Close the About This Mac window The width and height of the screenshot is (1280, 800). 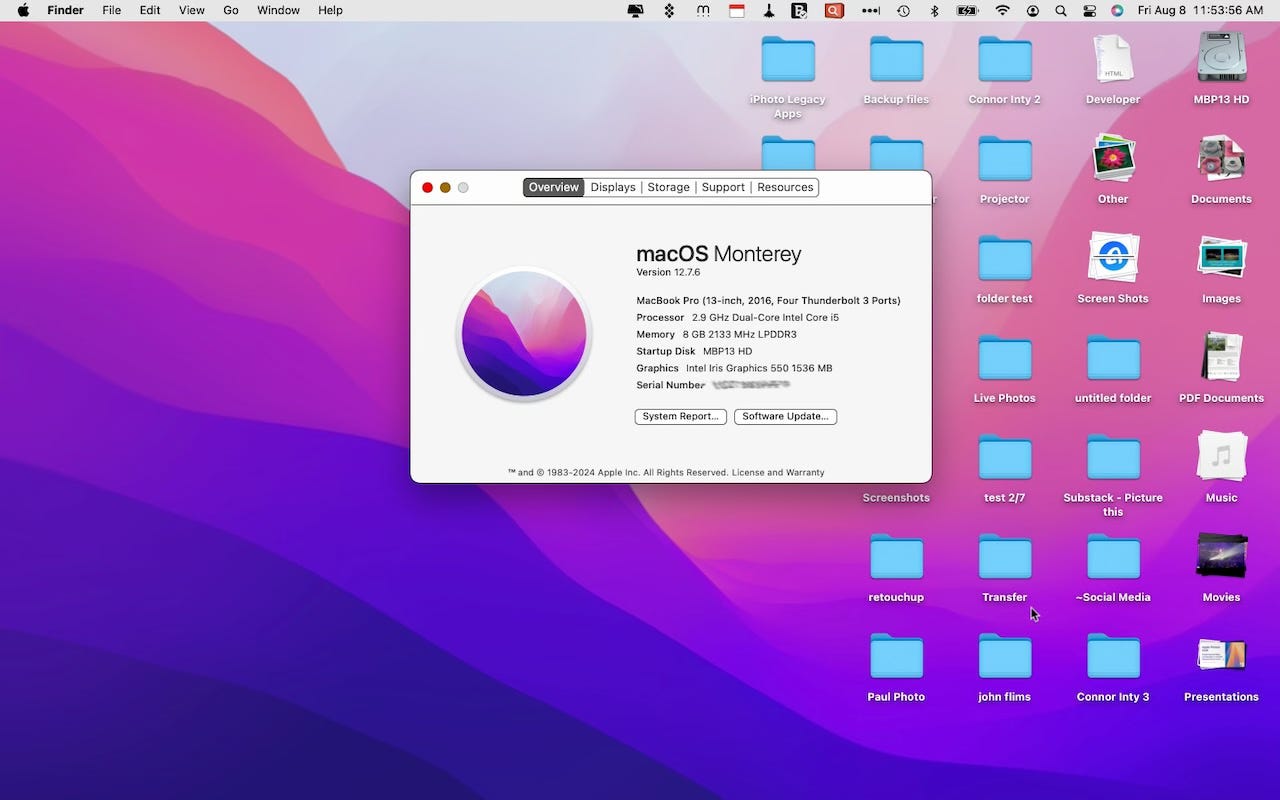[428, 187]
